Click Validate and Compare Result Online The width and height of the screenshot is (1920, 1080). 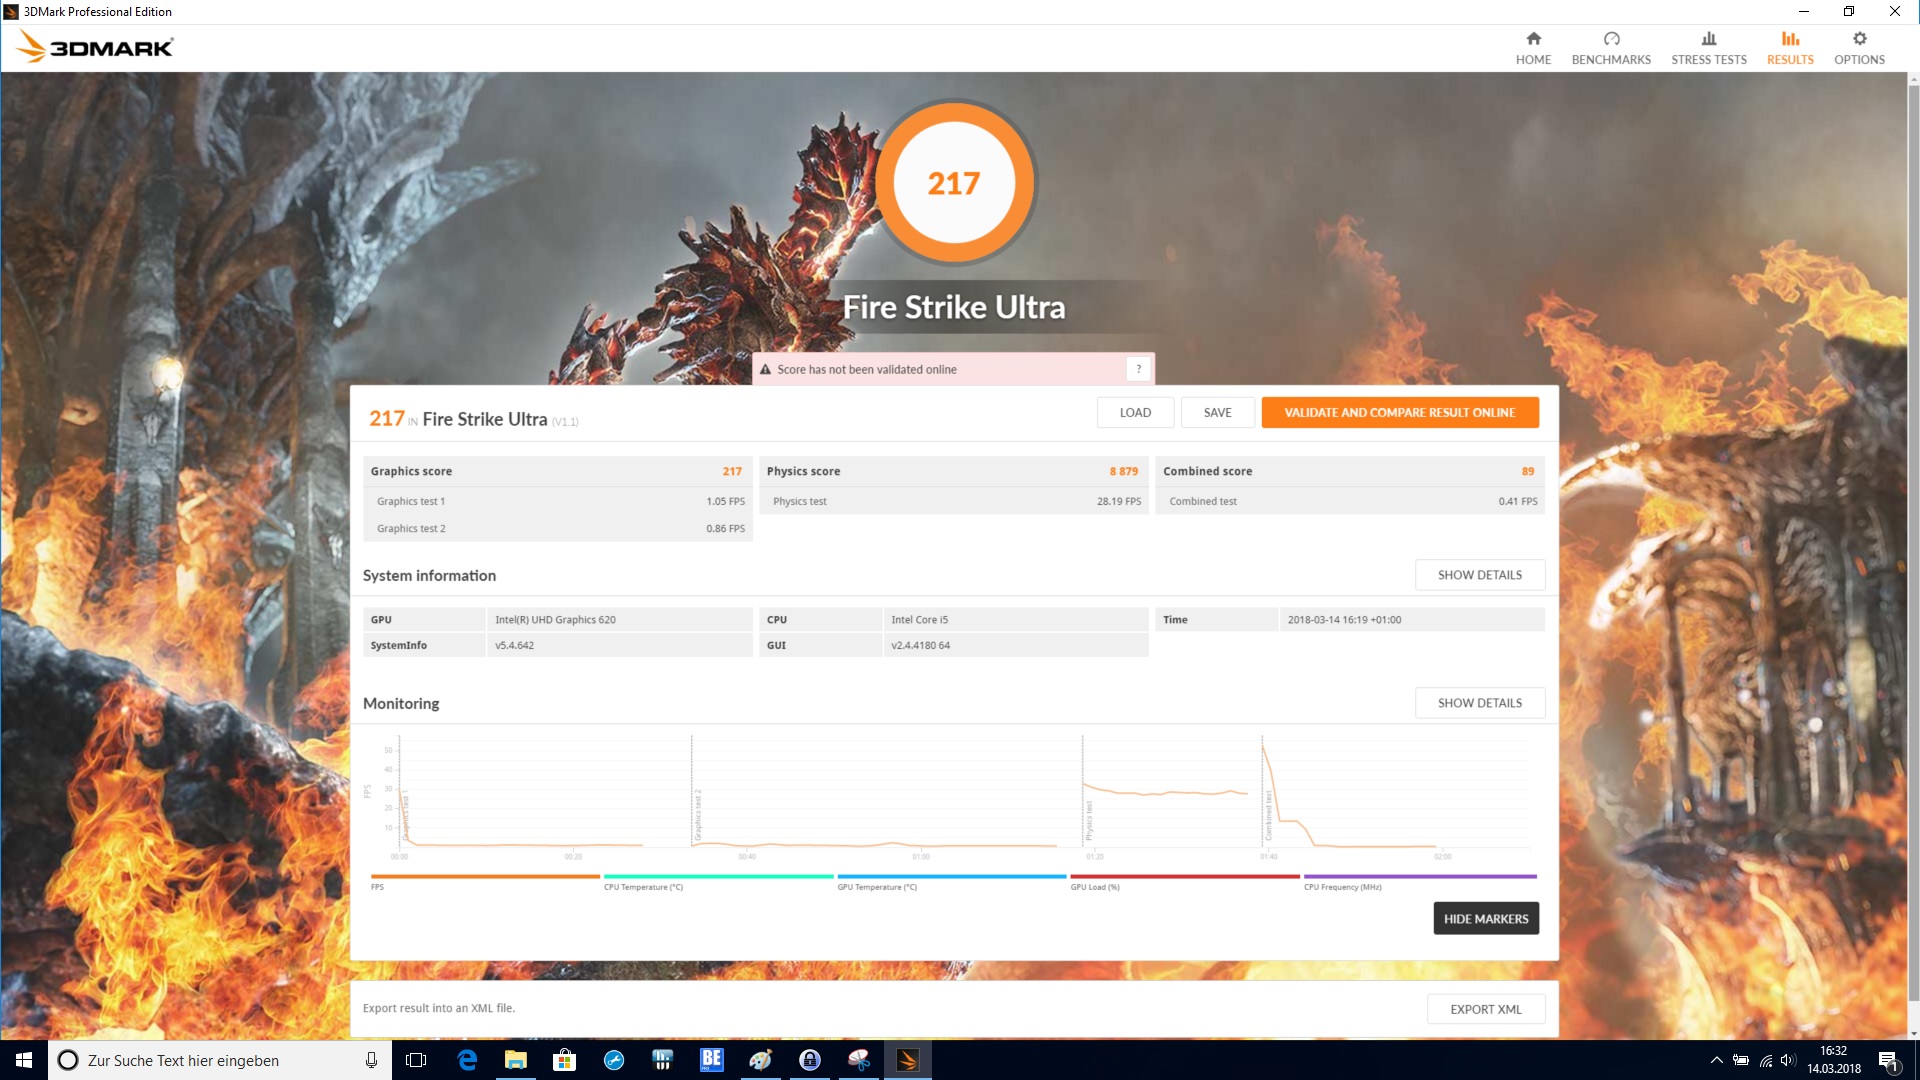point(1399,412)
